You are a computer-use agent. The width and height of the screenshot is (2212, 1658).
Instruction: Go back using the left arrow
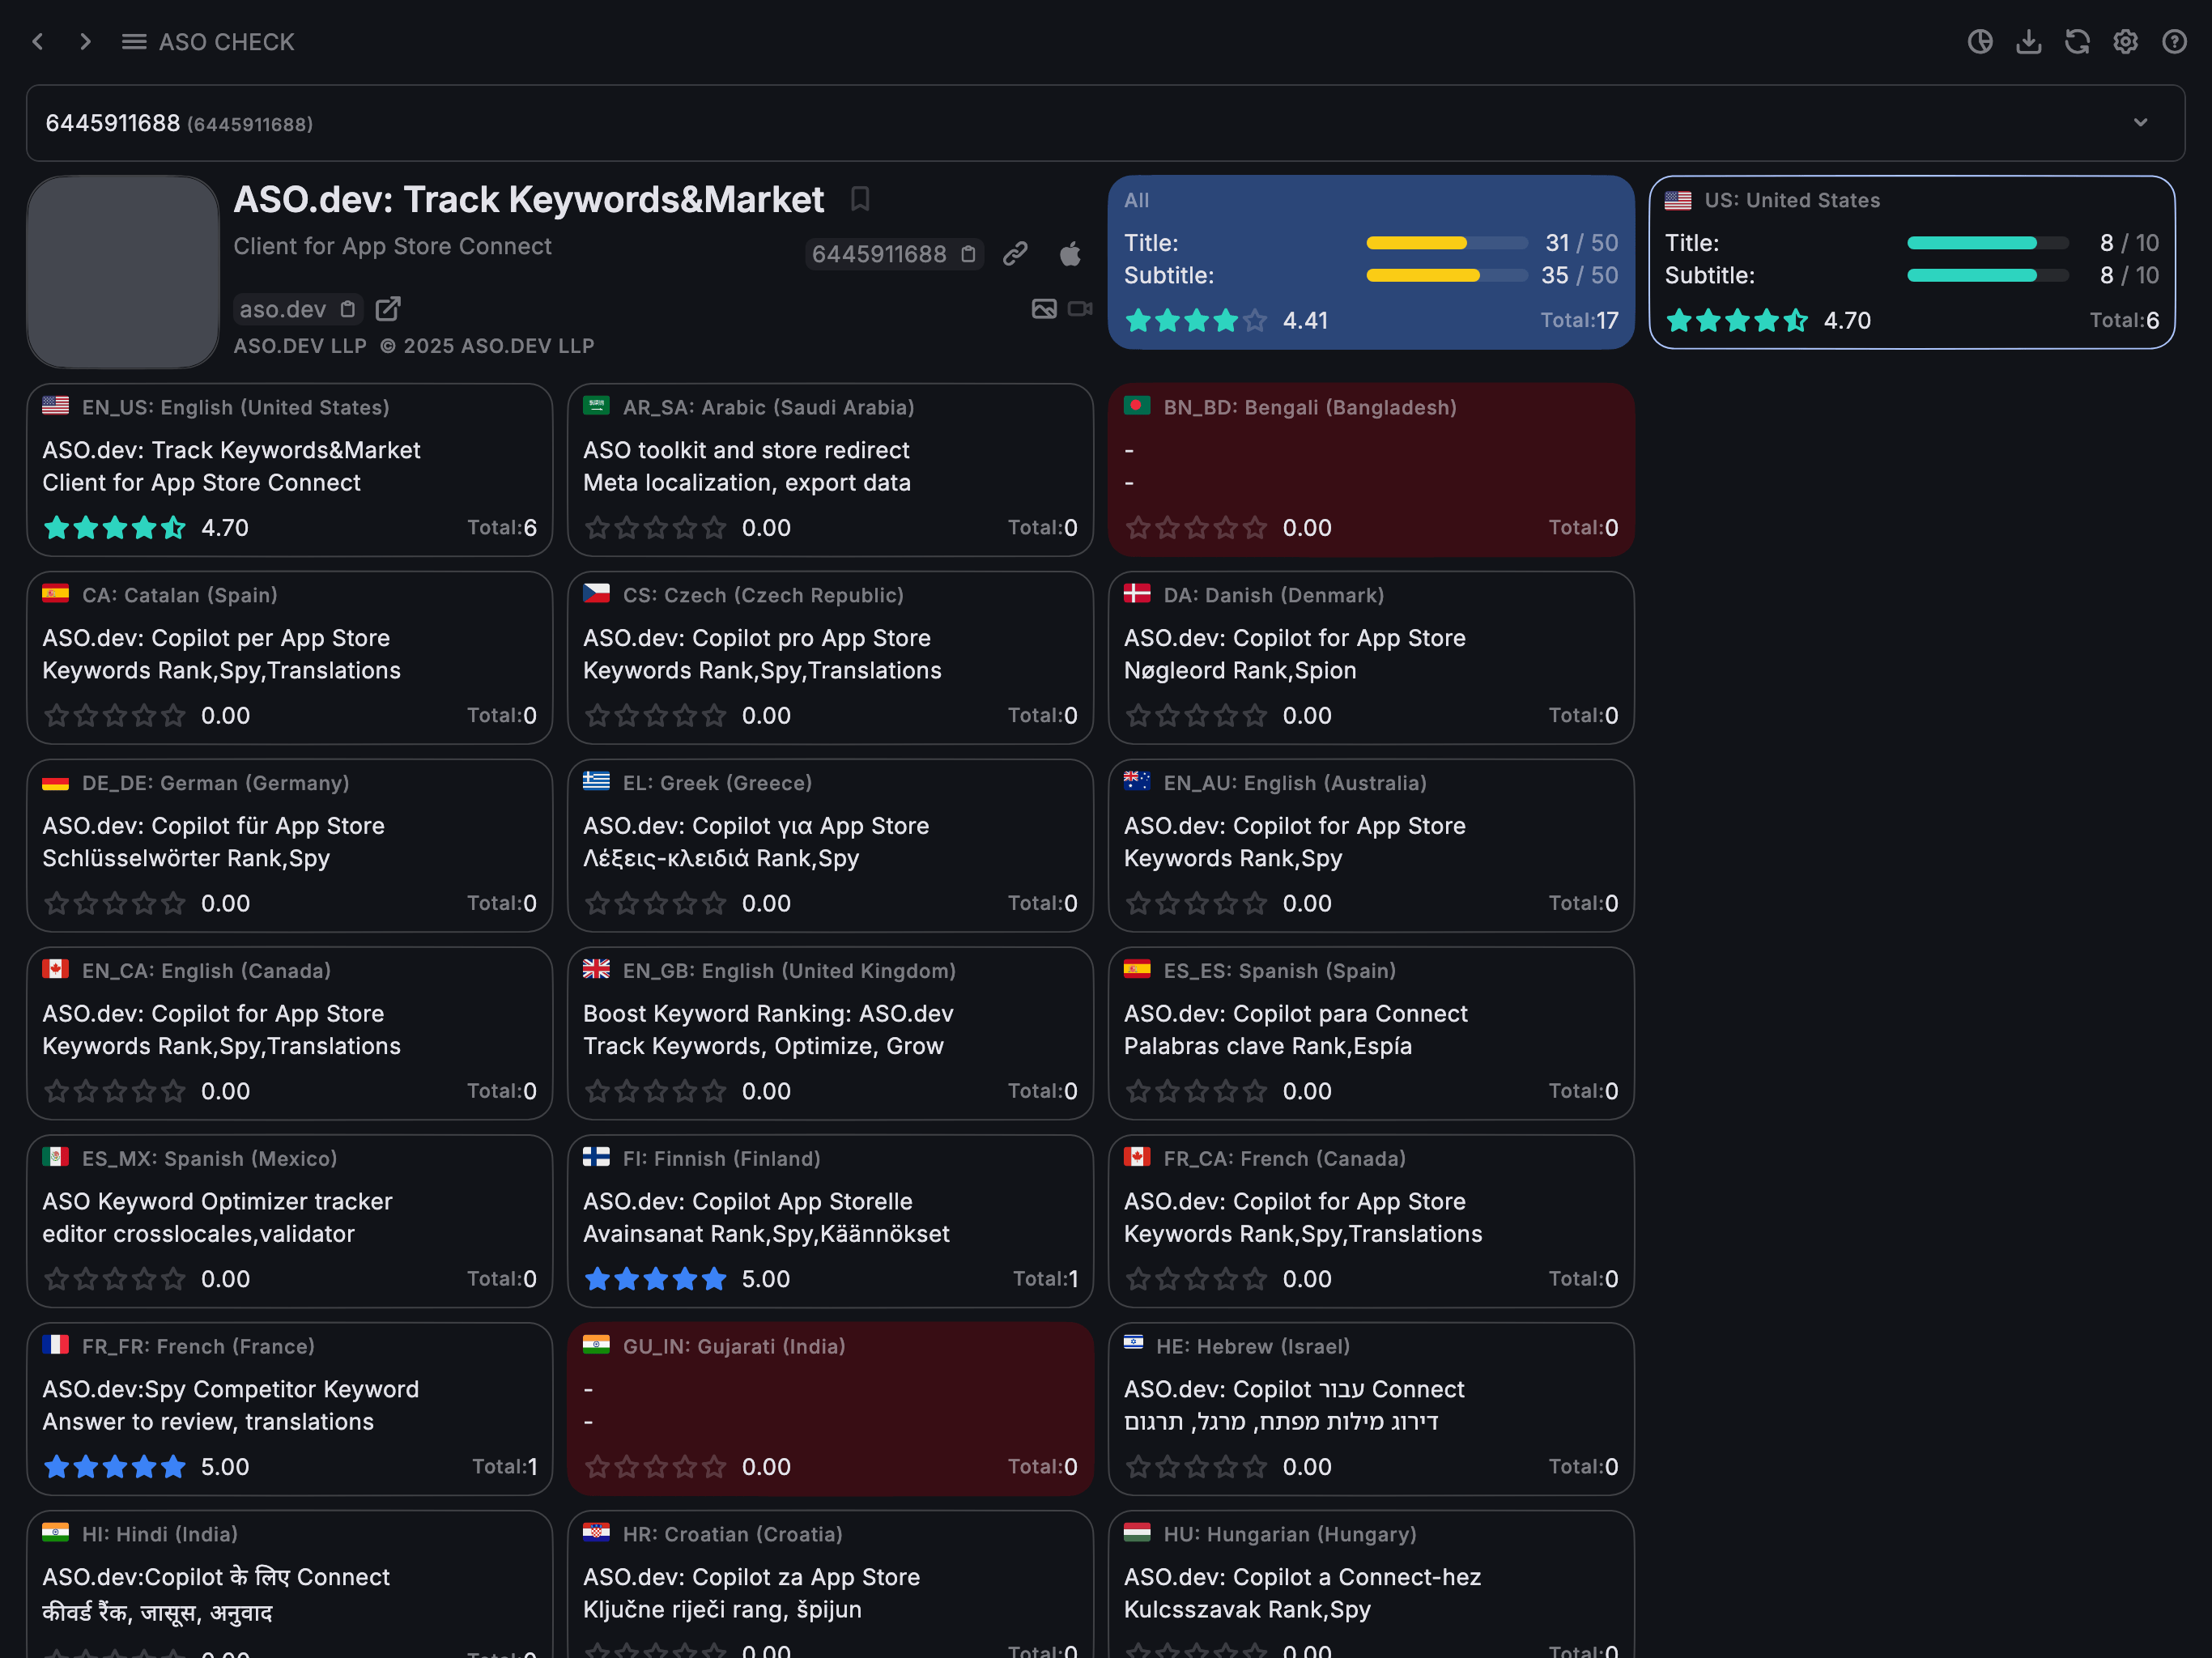38,42
